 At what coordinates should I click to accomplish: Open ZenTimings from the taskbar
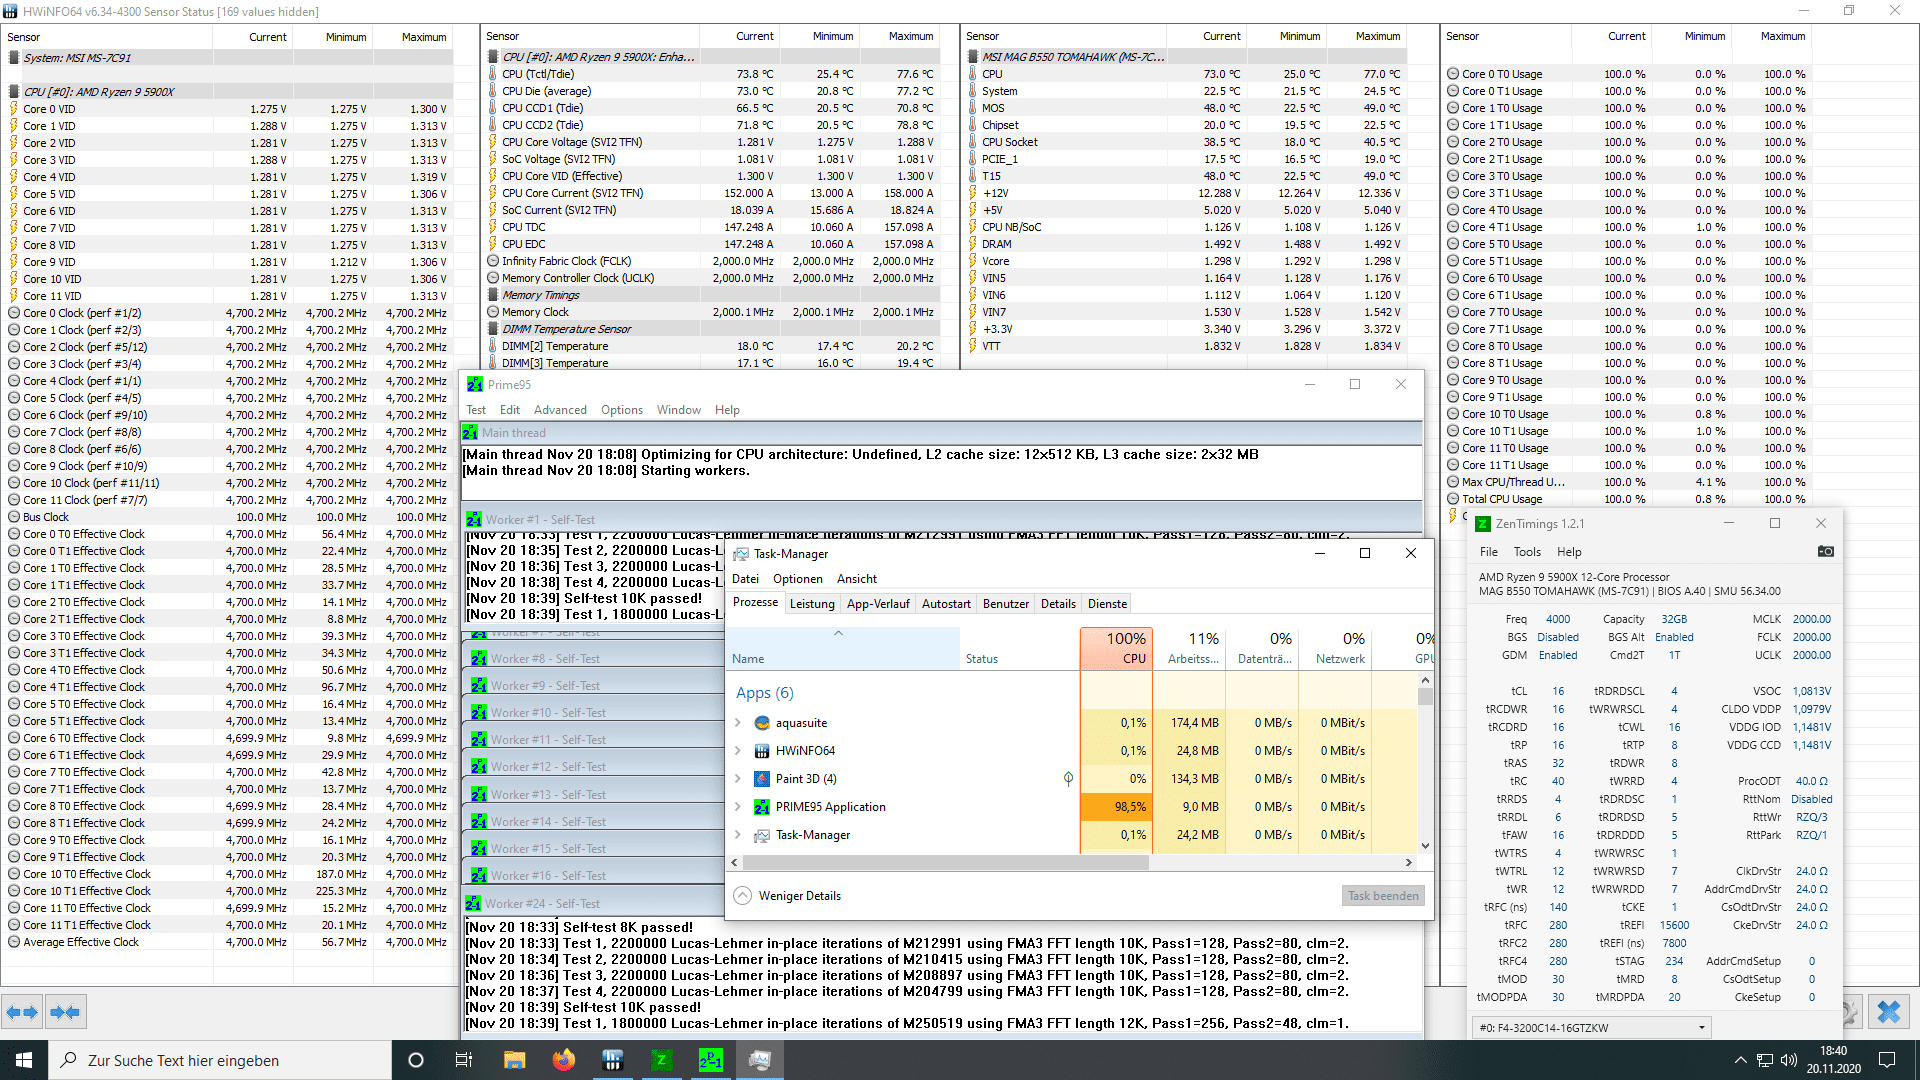(x=661, y=1060)
